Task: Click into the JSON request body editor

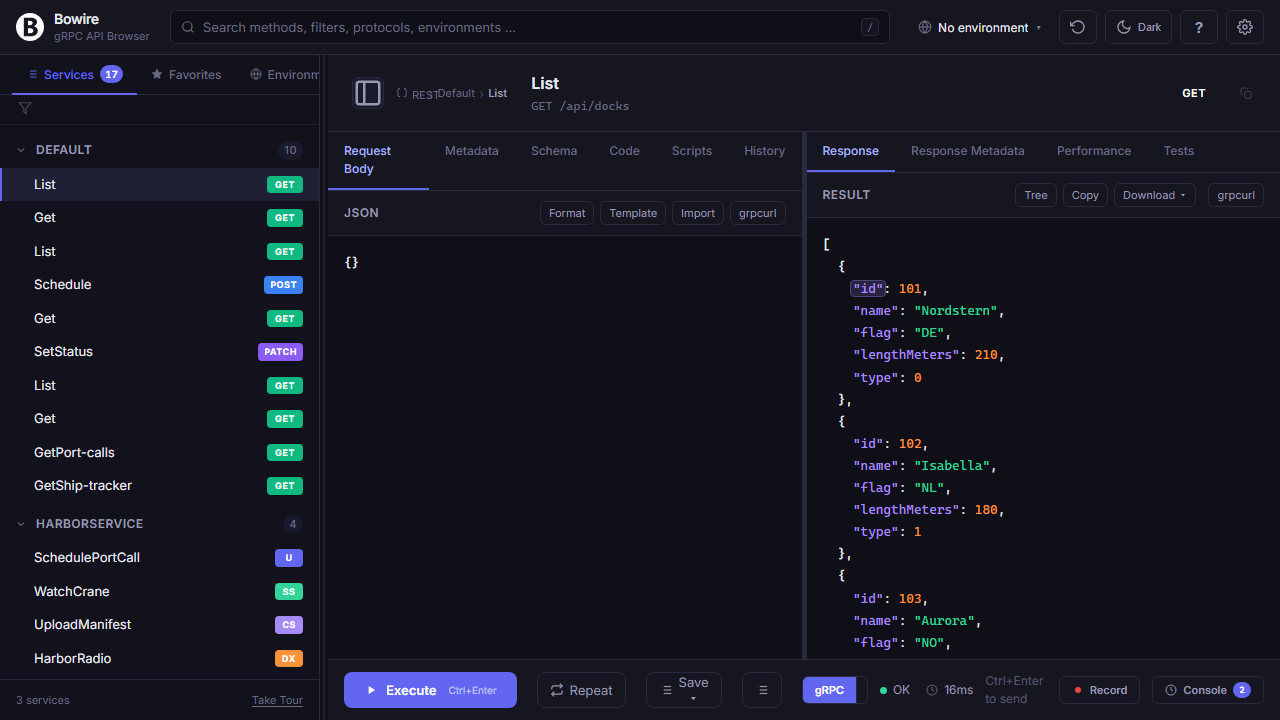Action: pyautogui.click(x=565, y=445)
